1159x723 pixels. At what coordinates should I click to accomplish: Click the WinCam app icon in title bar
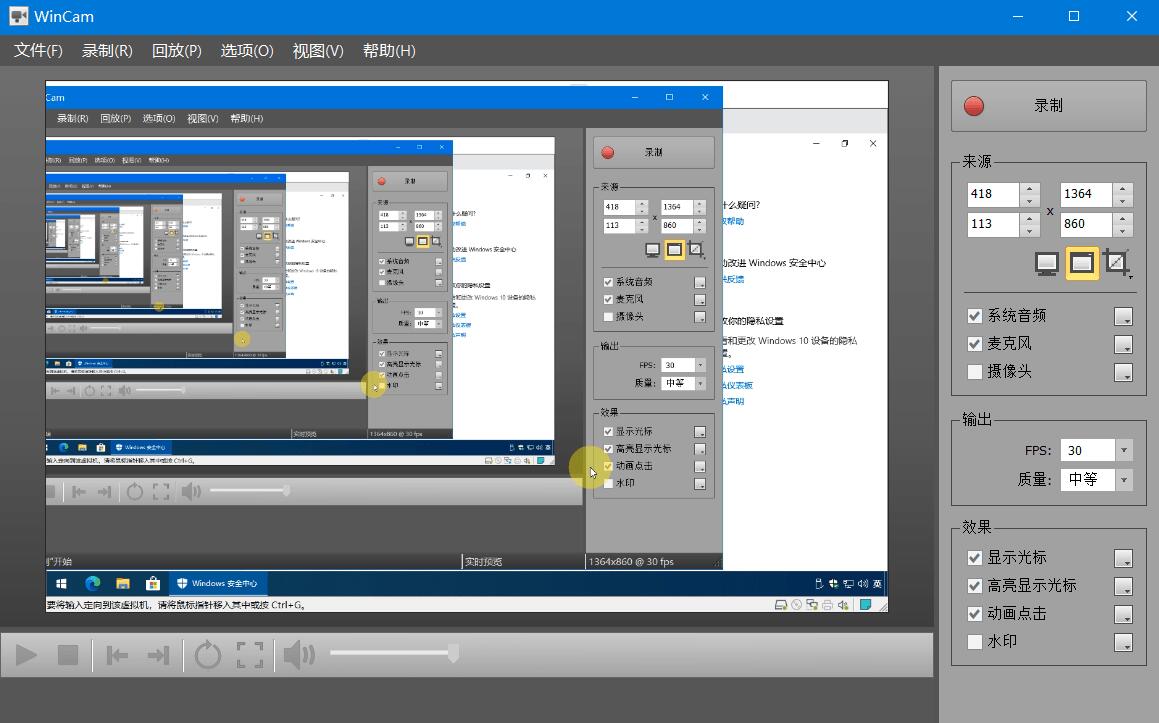tap(18, 16)
